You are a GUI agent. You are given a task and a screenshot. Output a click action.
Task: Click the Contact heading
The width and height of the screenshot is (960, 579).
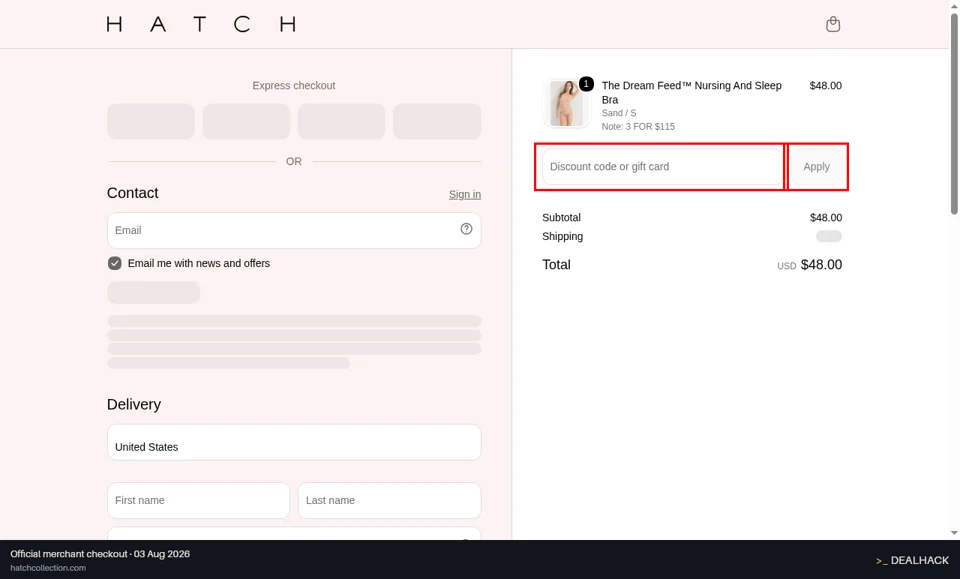click(132, 193)
